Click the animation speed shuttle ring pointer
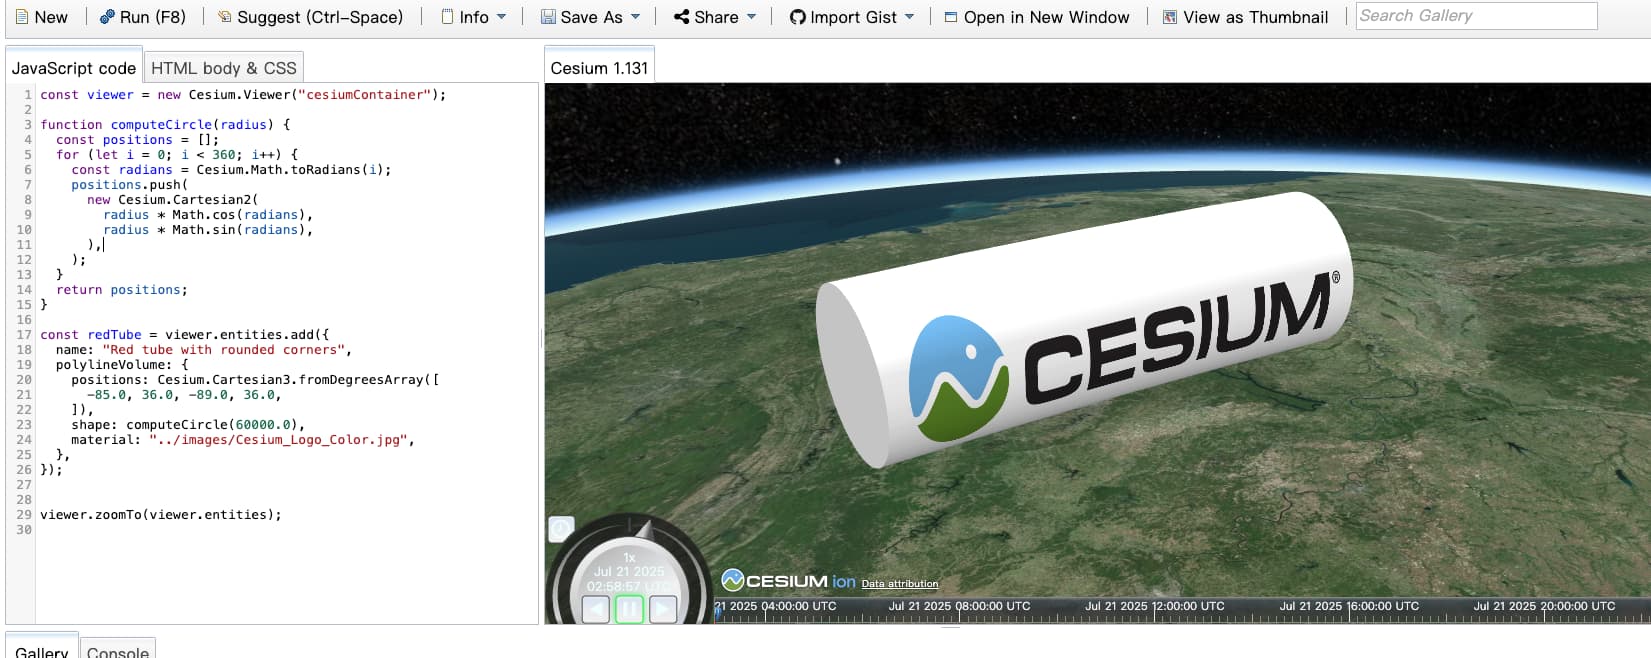The image size is (1651, 658). pos(645,529)
